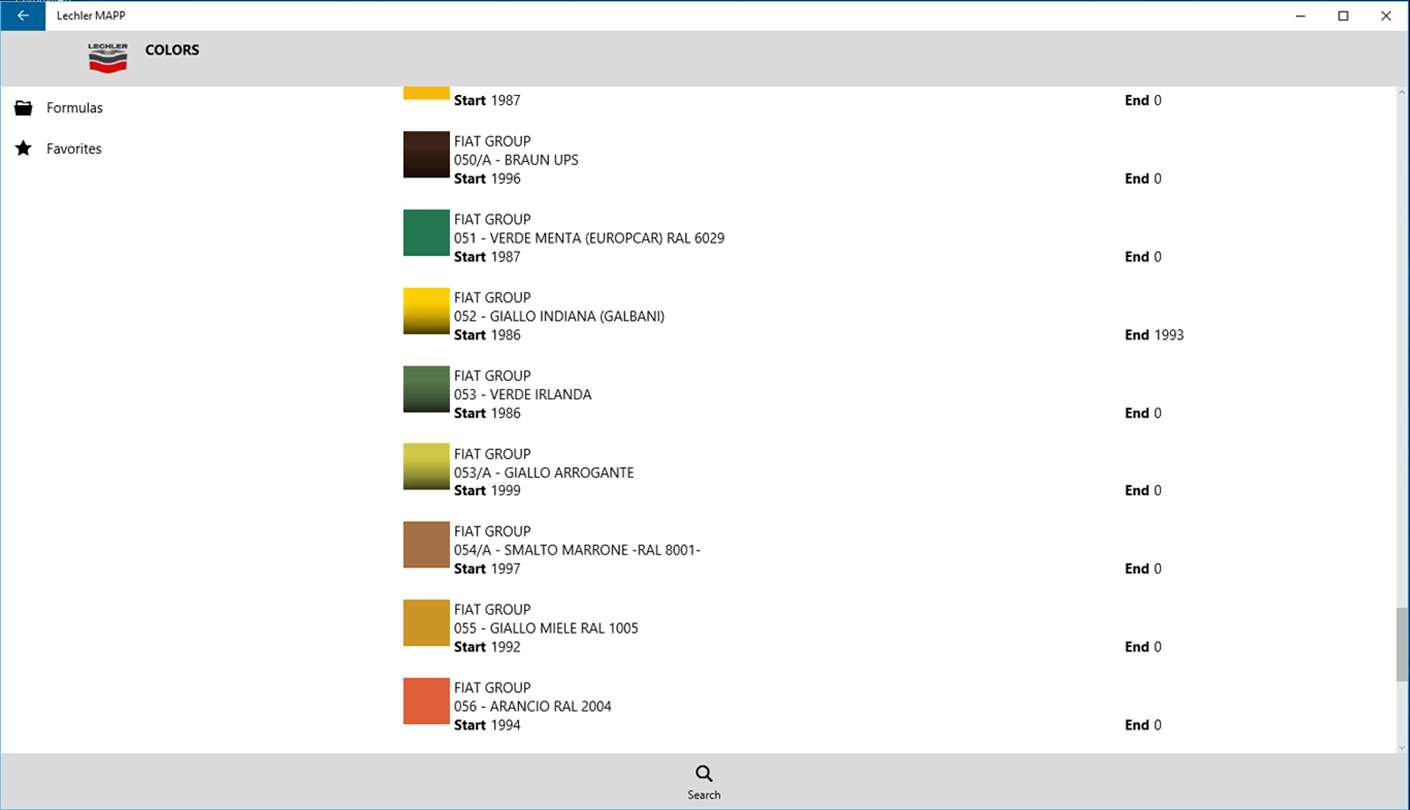Open Formulas in the sidebar

click(74, 108)
